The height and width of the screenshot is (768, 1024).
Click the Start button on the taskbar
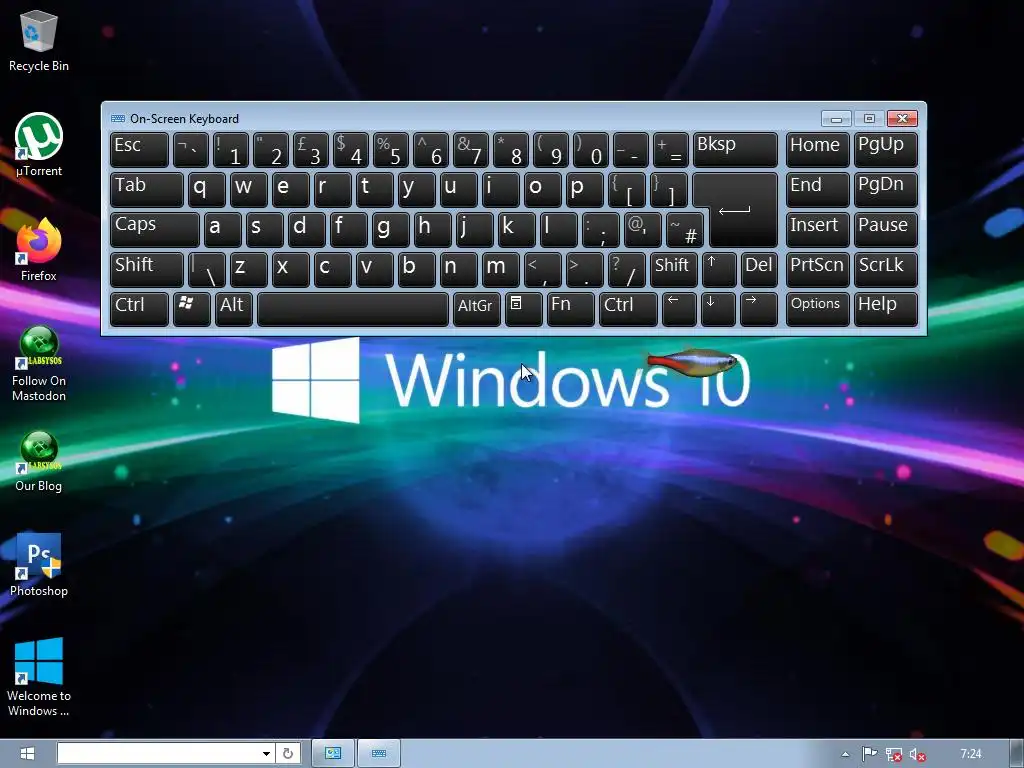(27, 754)
